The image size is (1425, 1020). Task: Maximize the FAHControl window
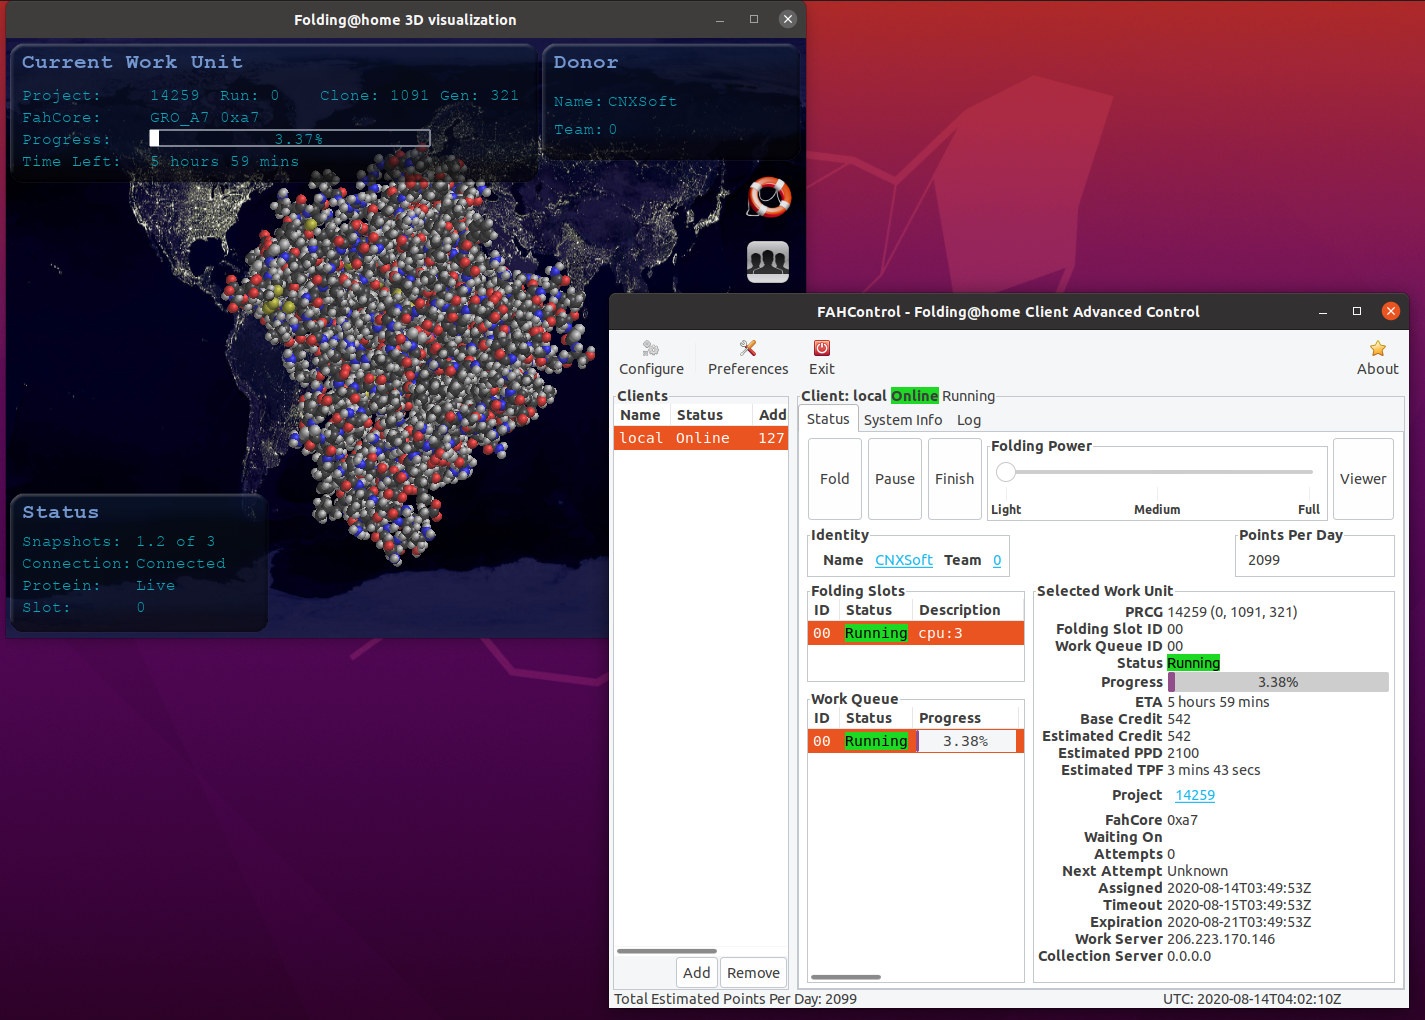1357,312
